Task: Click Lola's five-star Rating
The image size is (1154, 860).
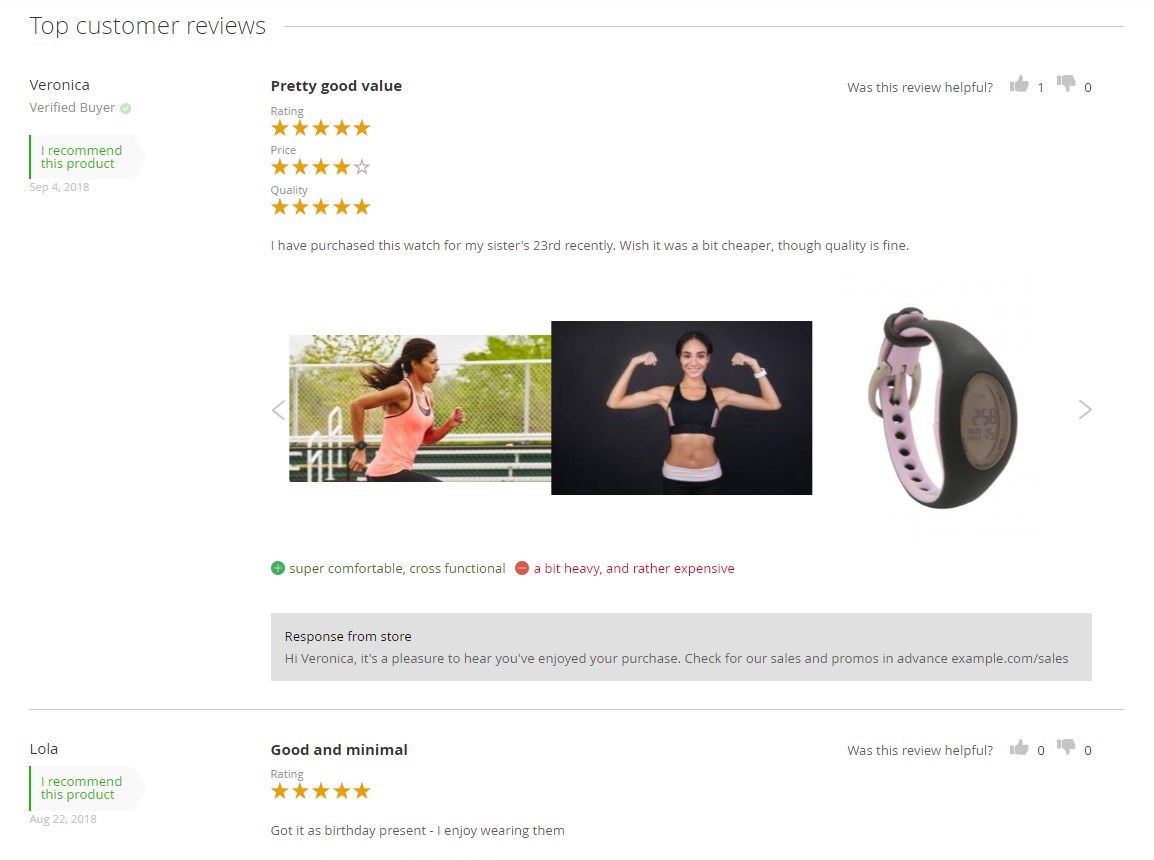Action: 320,791
